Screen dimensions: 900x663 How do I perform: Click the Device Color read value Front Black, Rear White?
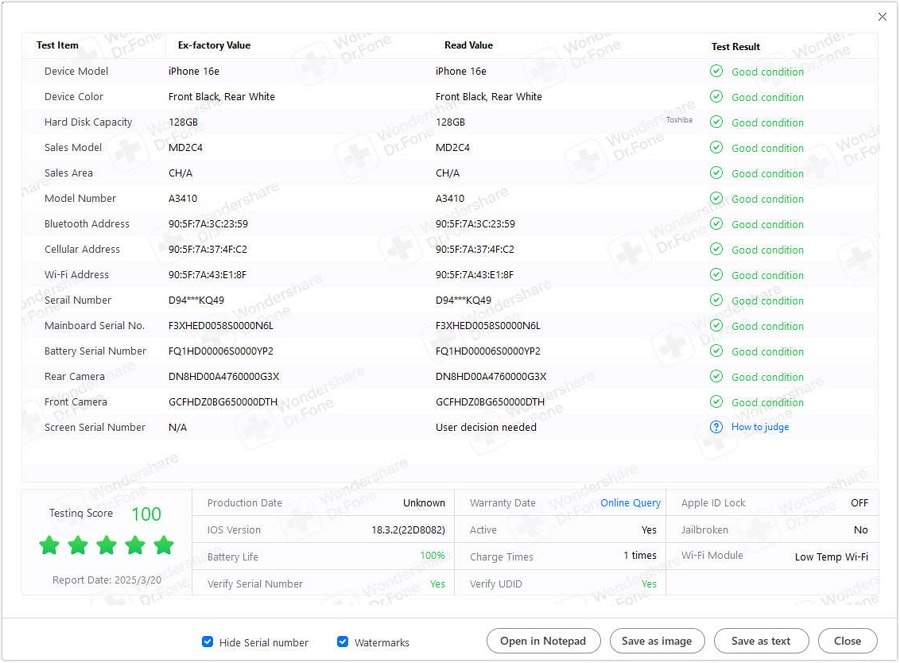pos(488,96)
